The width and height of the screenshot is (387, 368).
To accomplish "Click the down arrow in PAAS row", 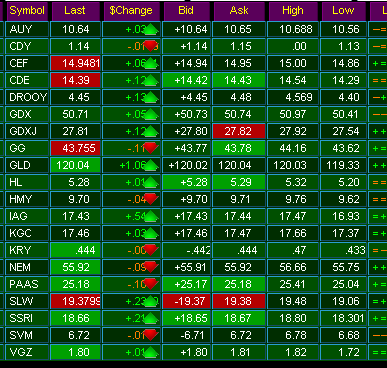I will click(x=151, y=284).
